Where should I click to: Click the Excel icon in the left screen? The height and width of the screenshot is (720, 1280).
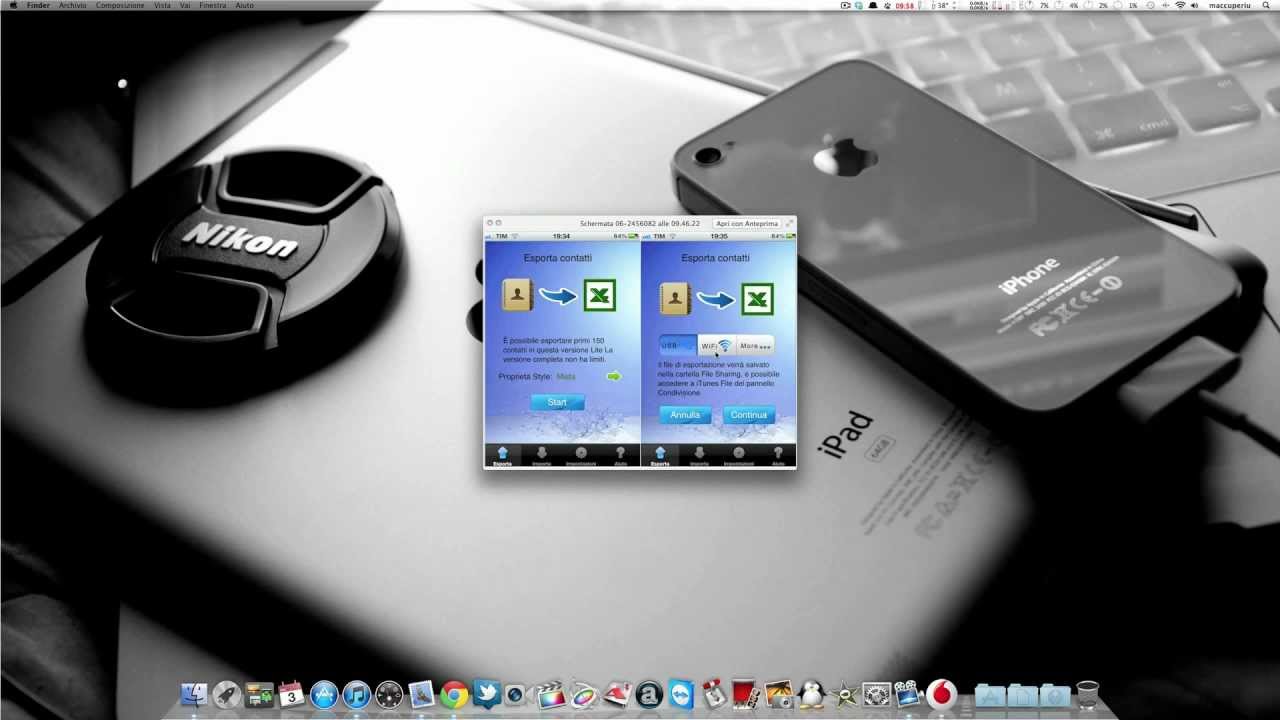tap(599, 296)
